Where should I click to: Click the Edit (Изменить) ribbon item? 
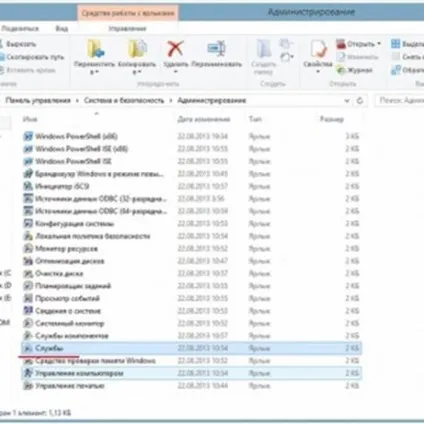[357, 57]
